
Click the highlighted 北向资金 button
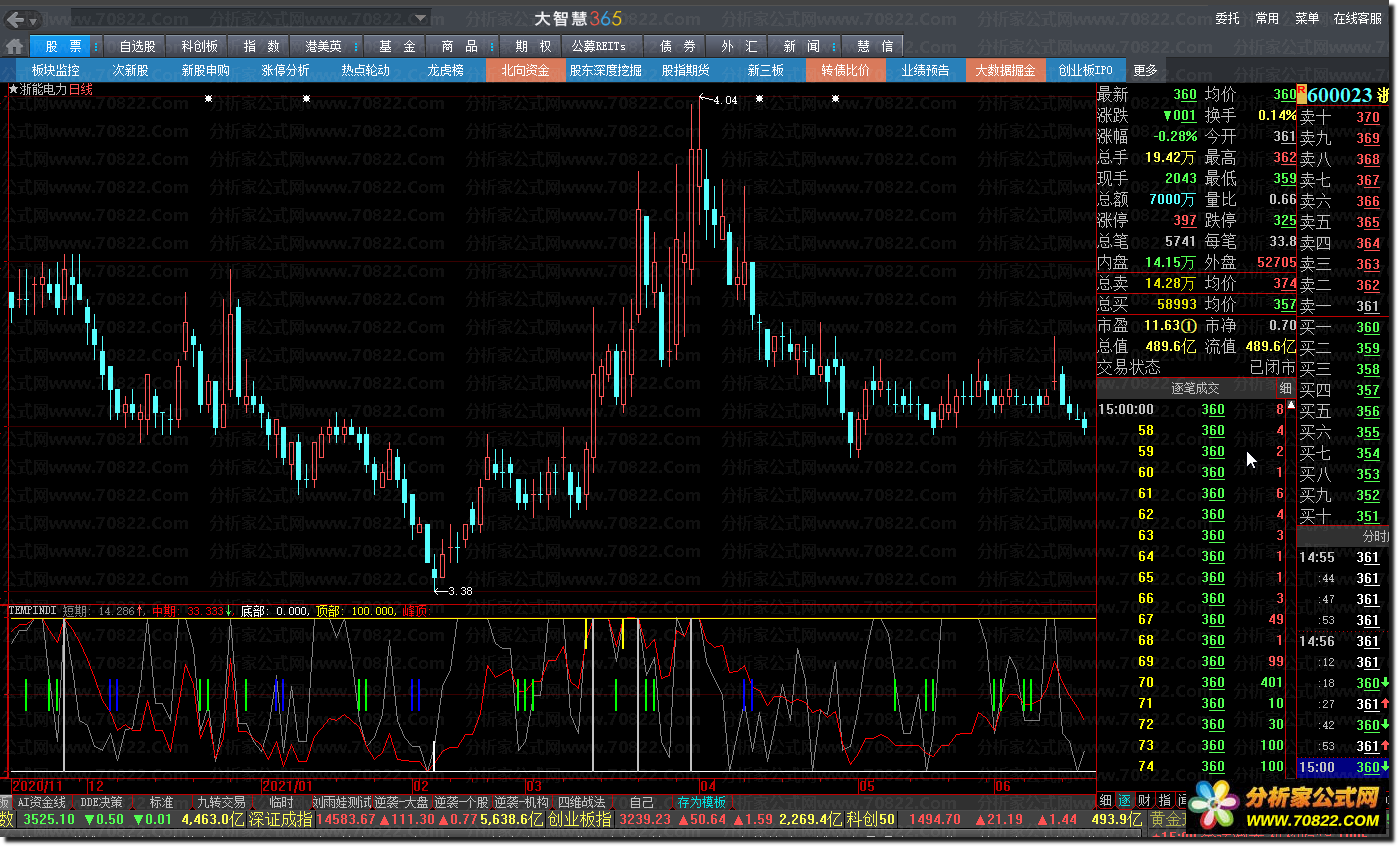point(525,70)
